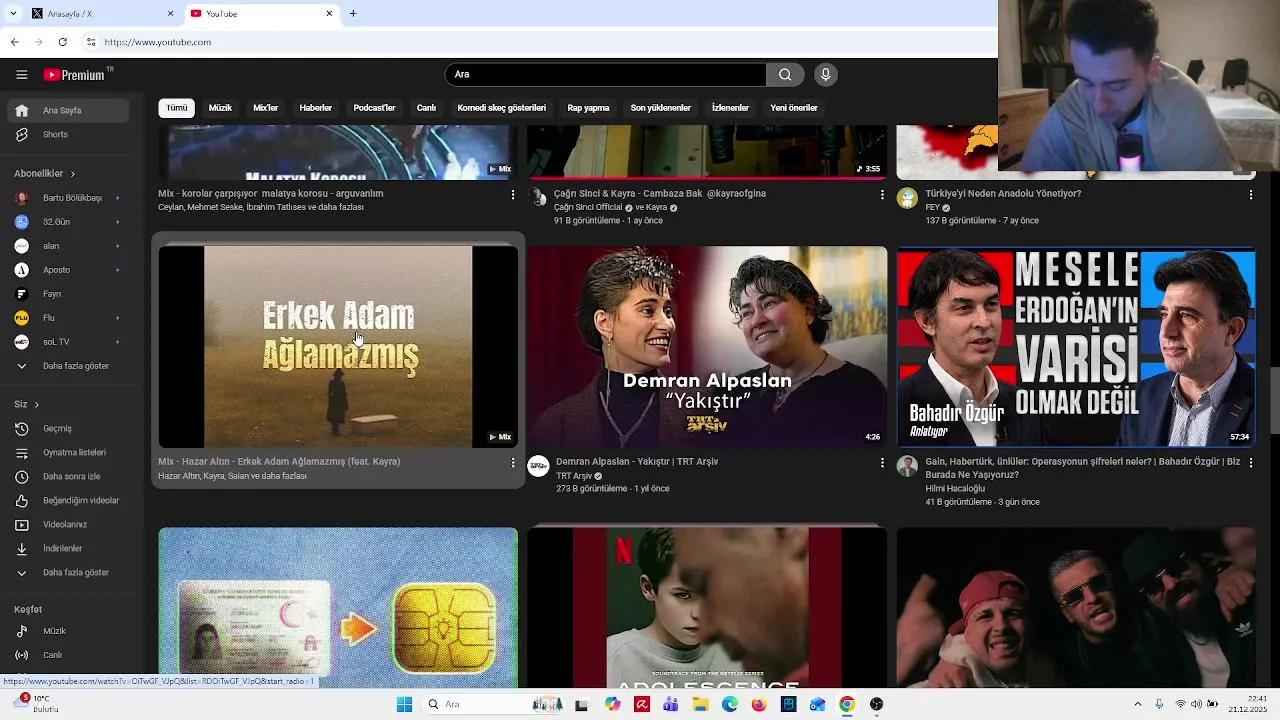Image resolution: width=1280 pixels, height=720 pixels.
Task: Open volume settings in system tray
Action: tap(1199, 704)
